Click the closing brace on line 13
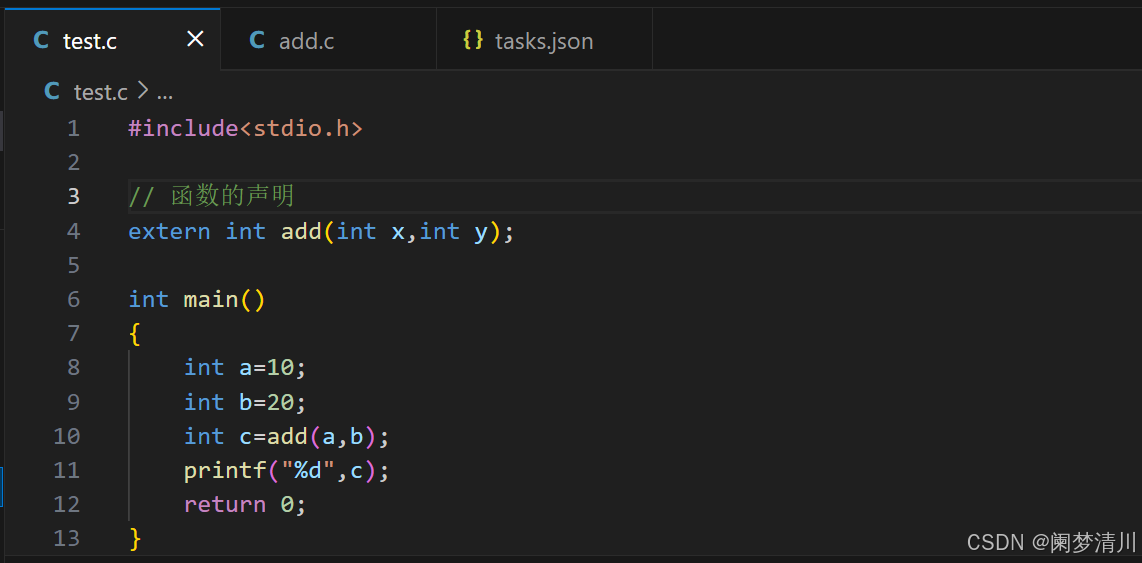 pyautogui.click(x=134, y=539)
